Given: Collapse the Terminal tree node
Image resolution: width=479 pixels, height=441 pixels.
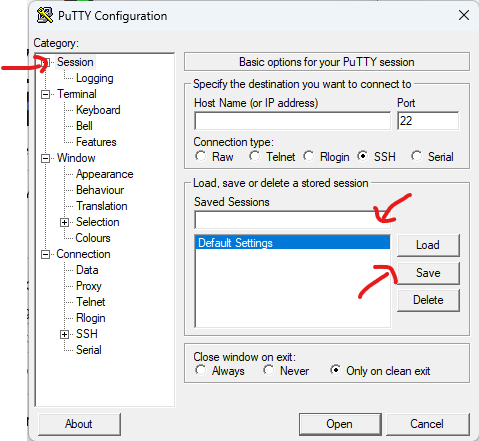Looking at the screenshot, I should coord(45,94).
